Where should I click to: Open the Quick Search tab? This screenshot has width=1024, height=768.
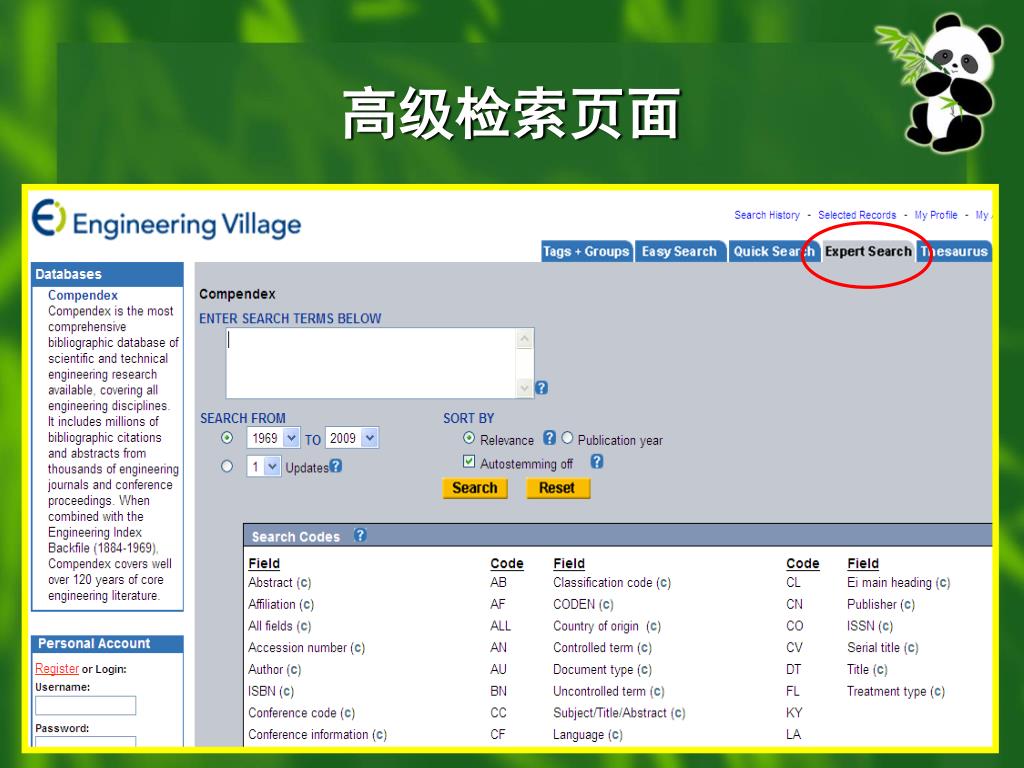(x=774, y=251)
